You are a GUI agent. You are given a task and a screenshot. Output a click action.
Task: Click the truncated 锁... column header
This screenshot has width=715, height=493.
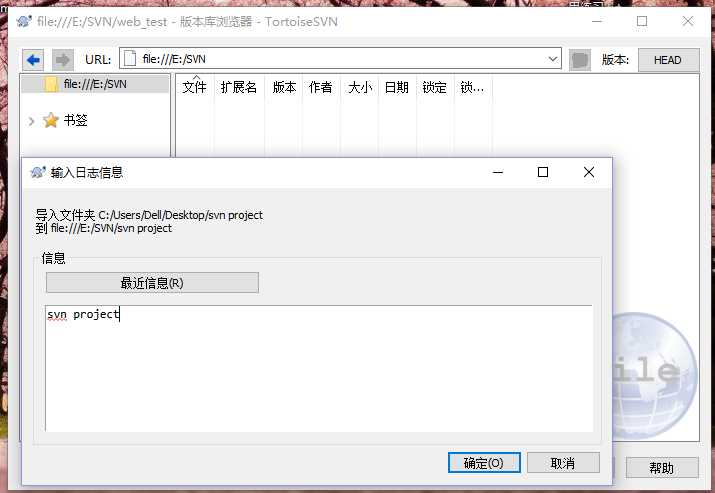point(472,87)
